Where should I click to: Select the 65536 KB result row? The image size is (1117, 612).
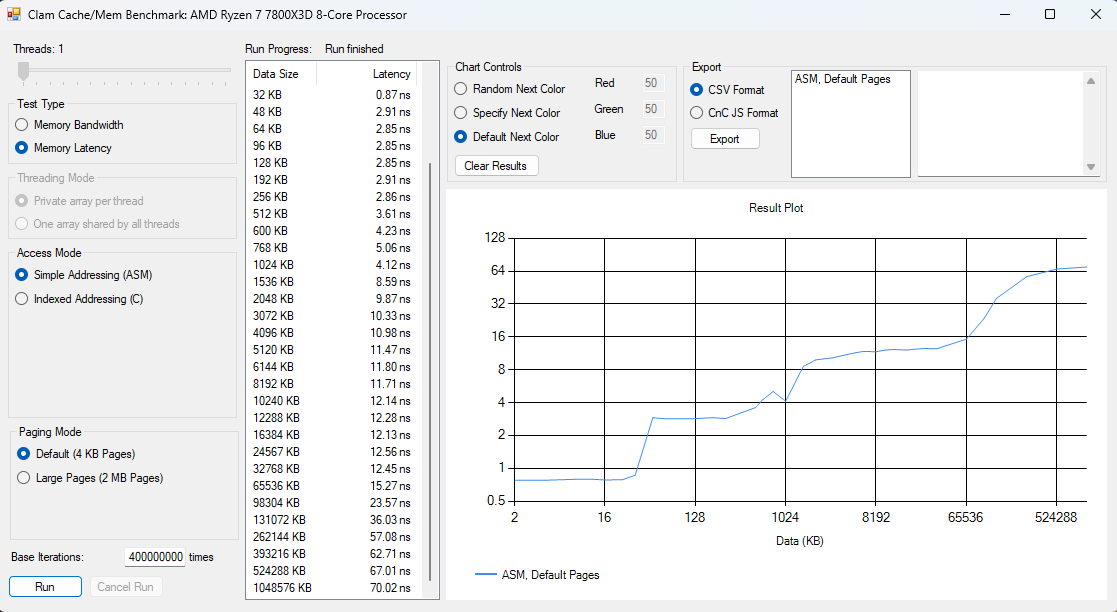pos(334,486)
